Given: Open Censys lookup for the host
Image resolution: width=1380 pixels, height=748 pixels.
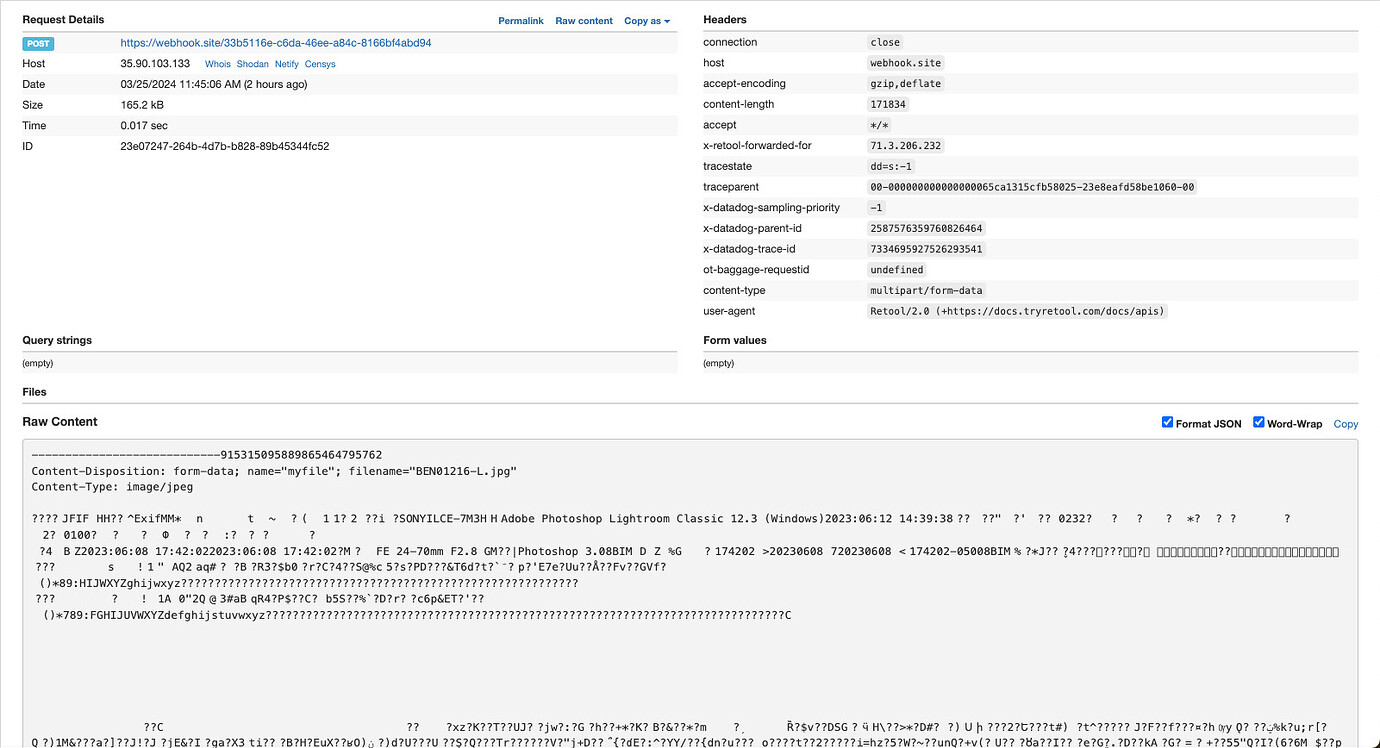Looking at the screenshot, I should (x=320, y=64).
